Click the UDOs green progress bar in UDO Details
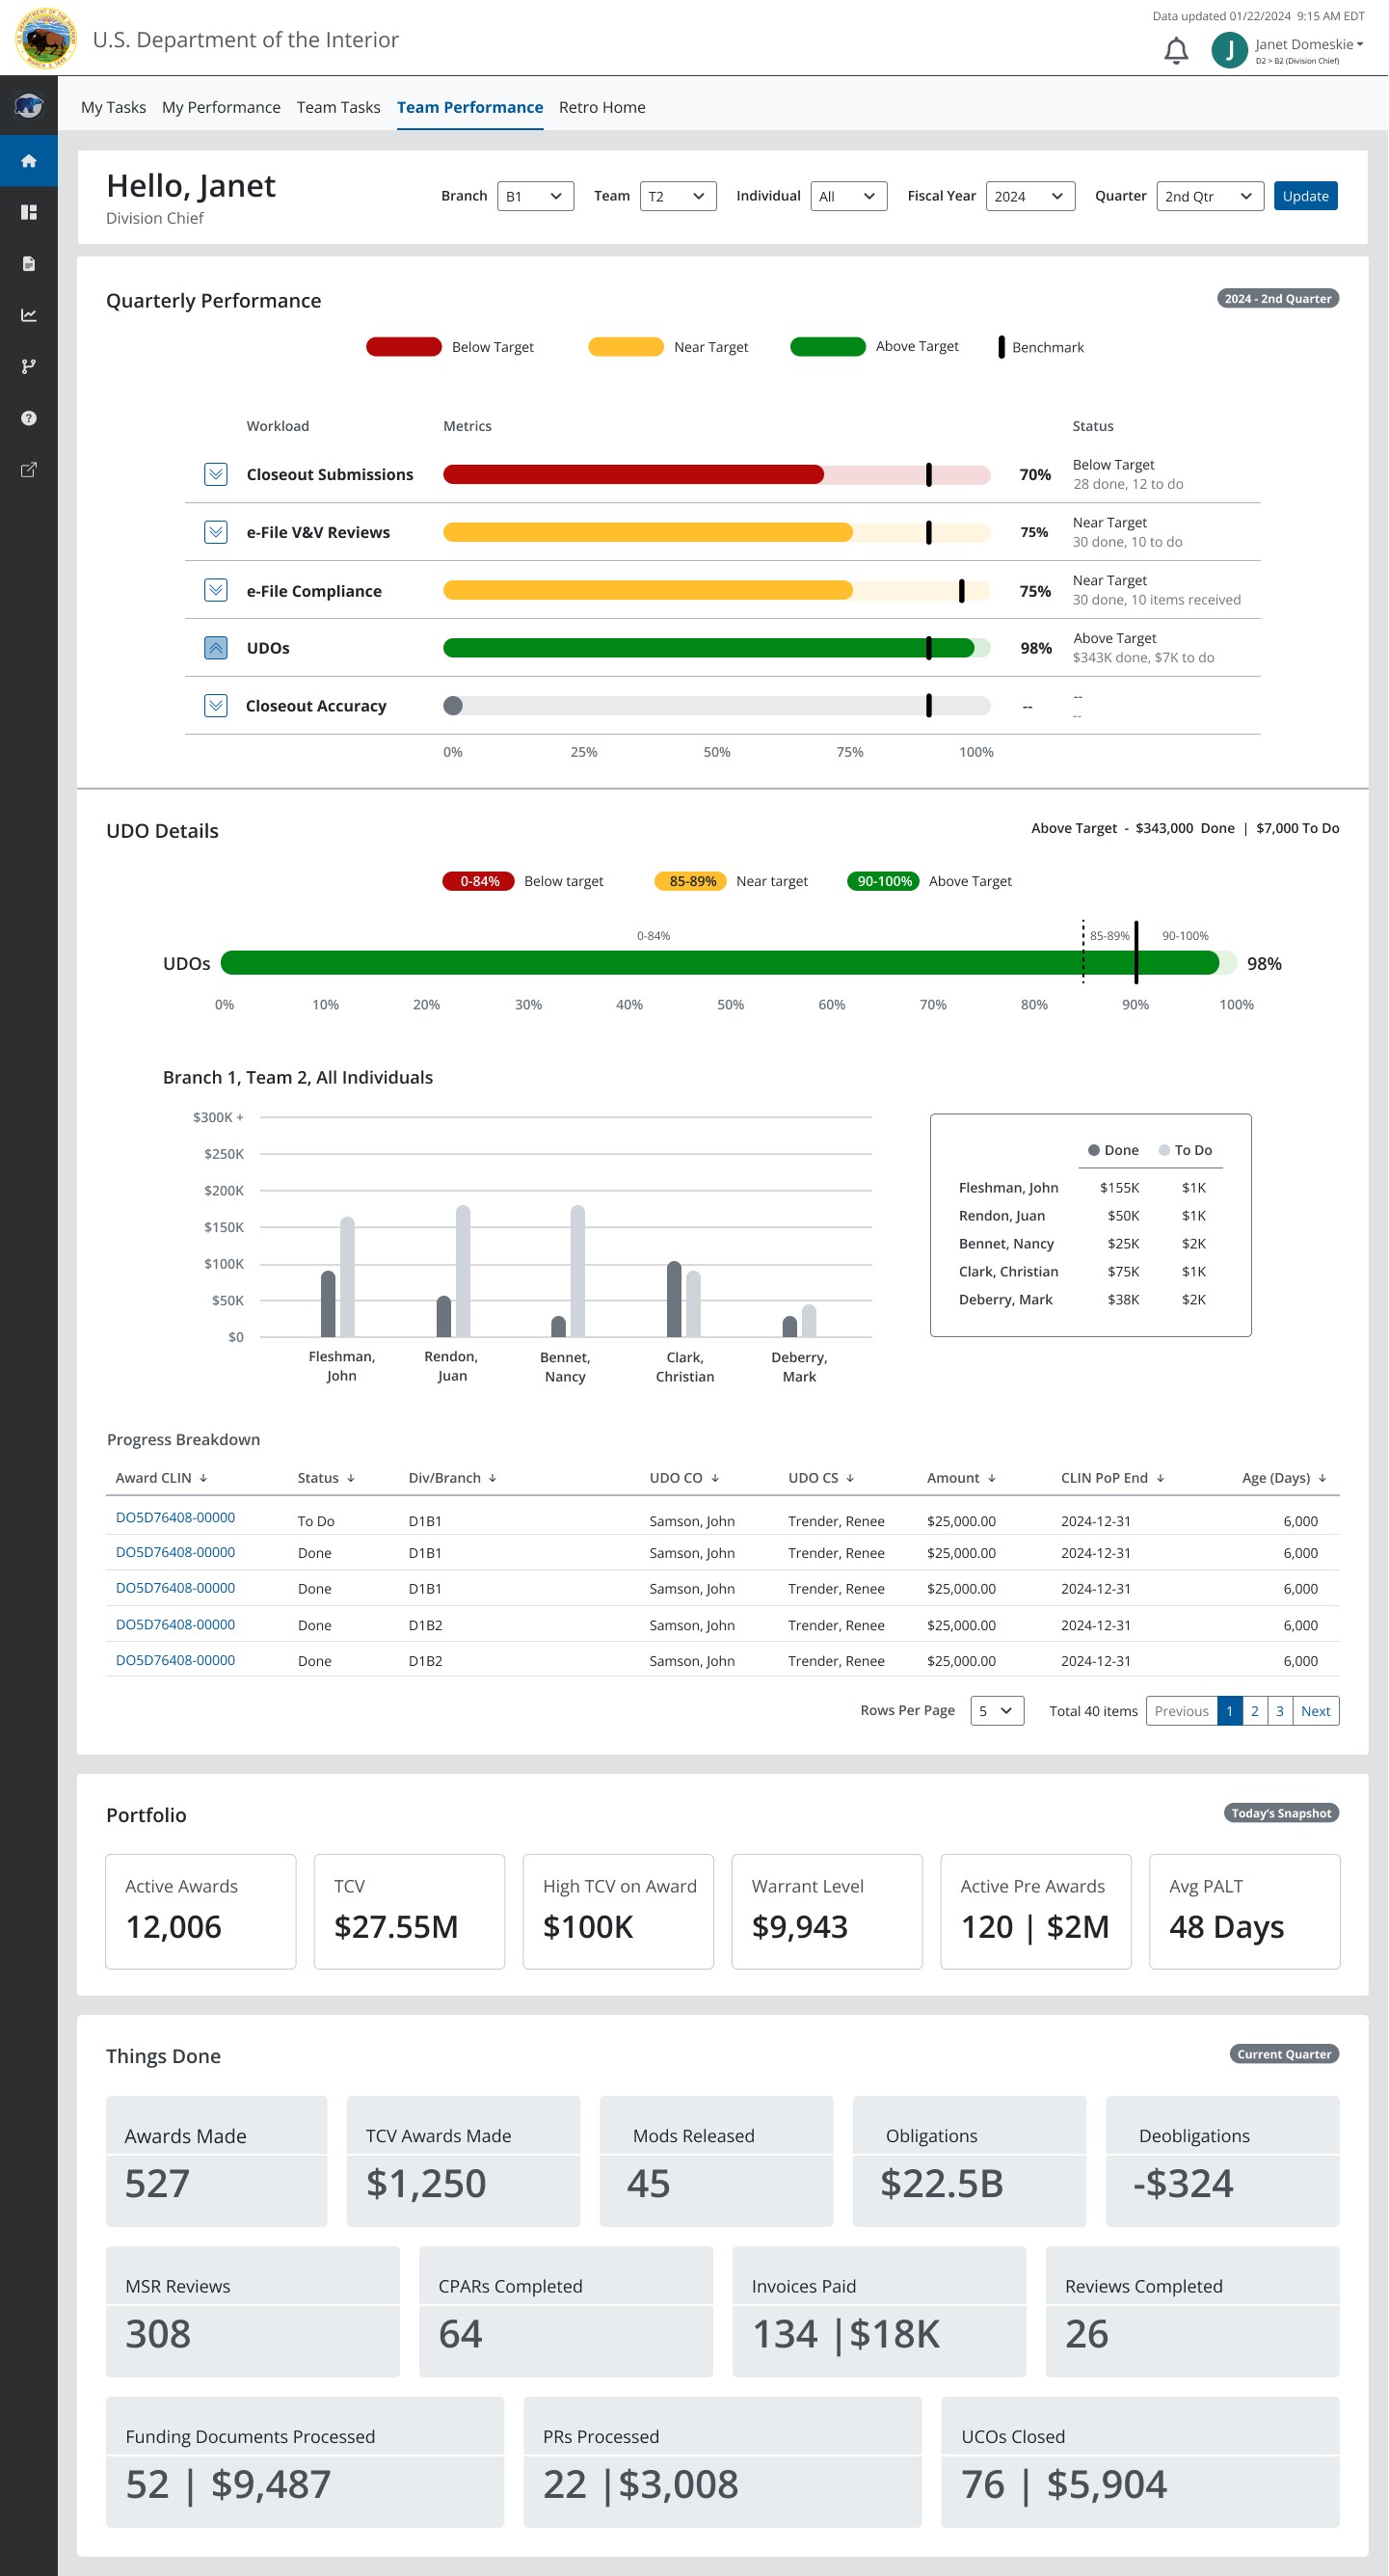 coord(720,963)
